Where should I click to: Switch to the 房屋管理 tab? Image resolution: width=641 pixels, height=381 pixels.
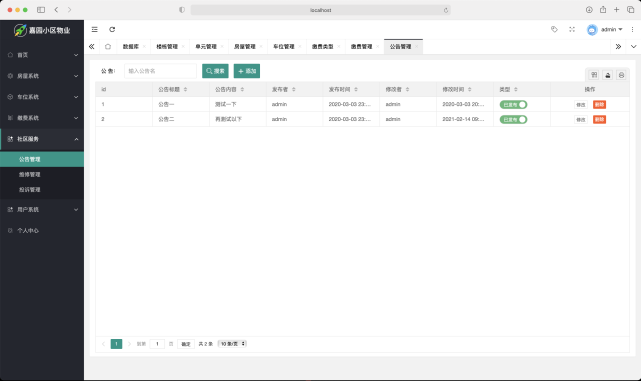point(244,47)
